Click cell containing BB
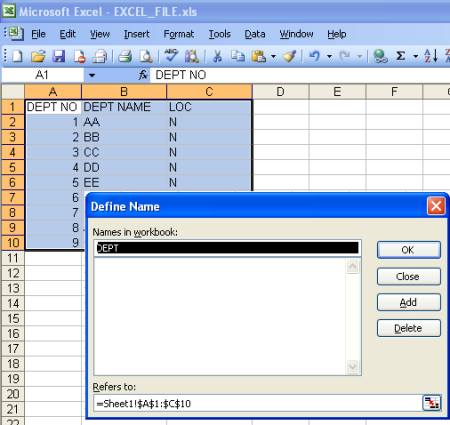Screen dimensions: 450x425 pyautogui.click(x=124, y=137)
